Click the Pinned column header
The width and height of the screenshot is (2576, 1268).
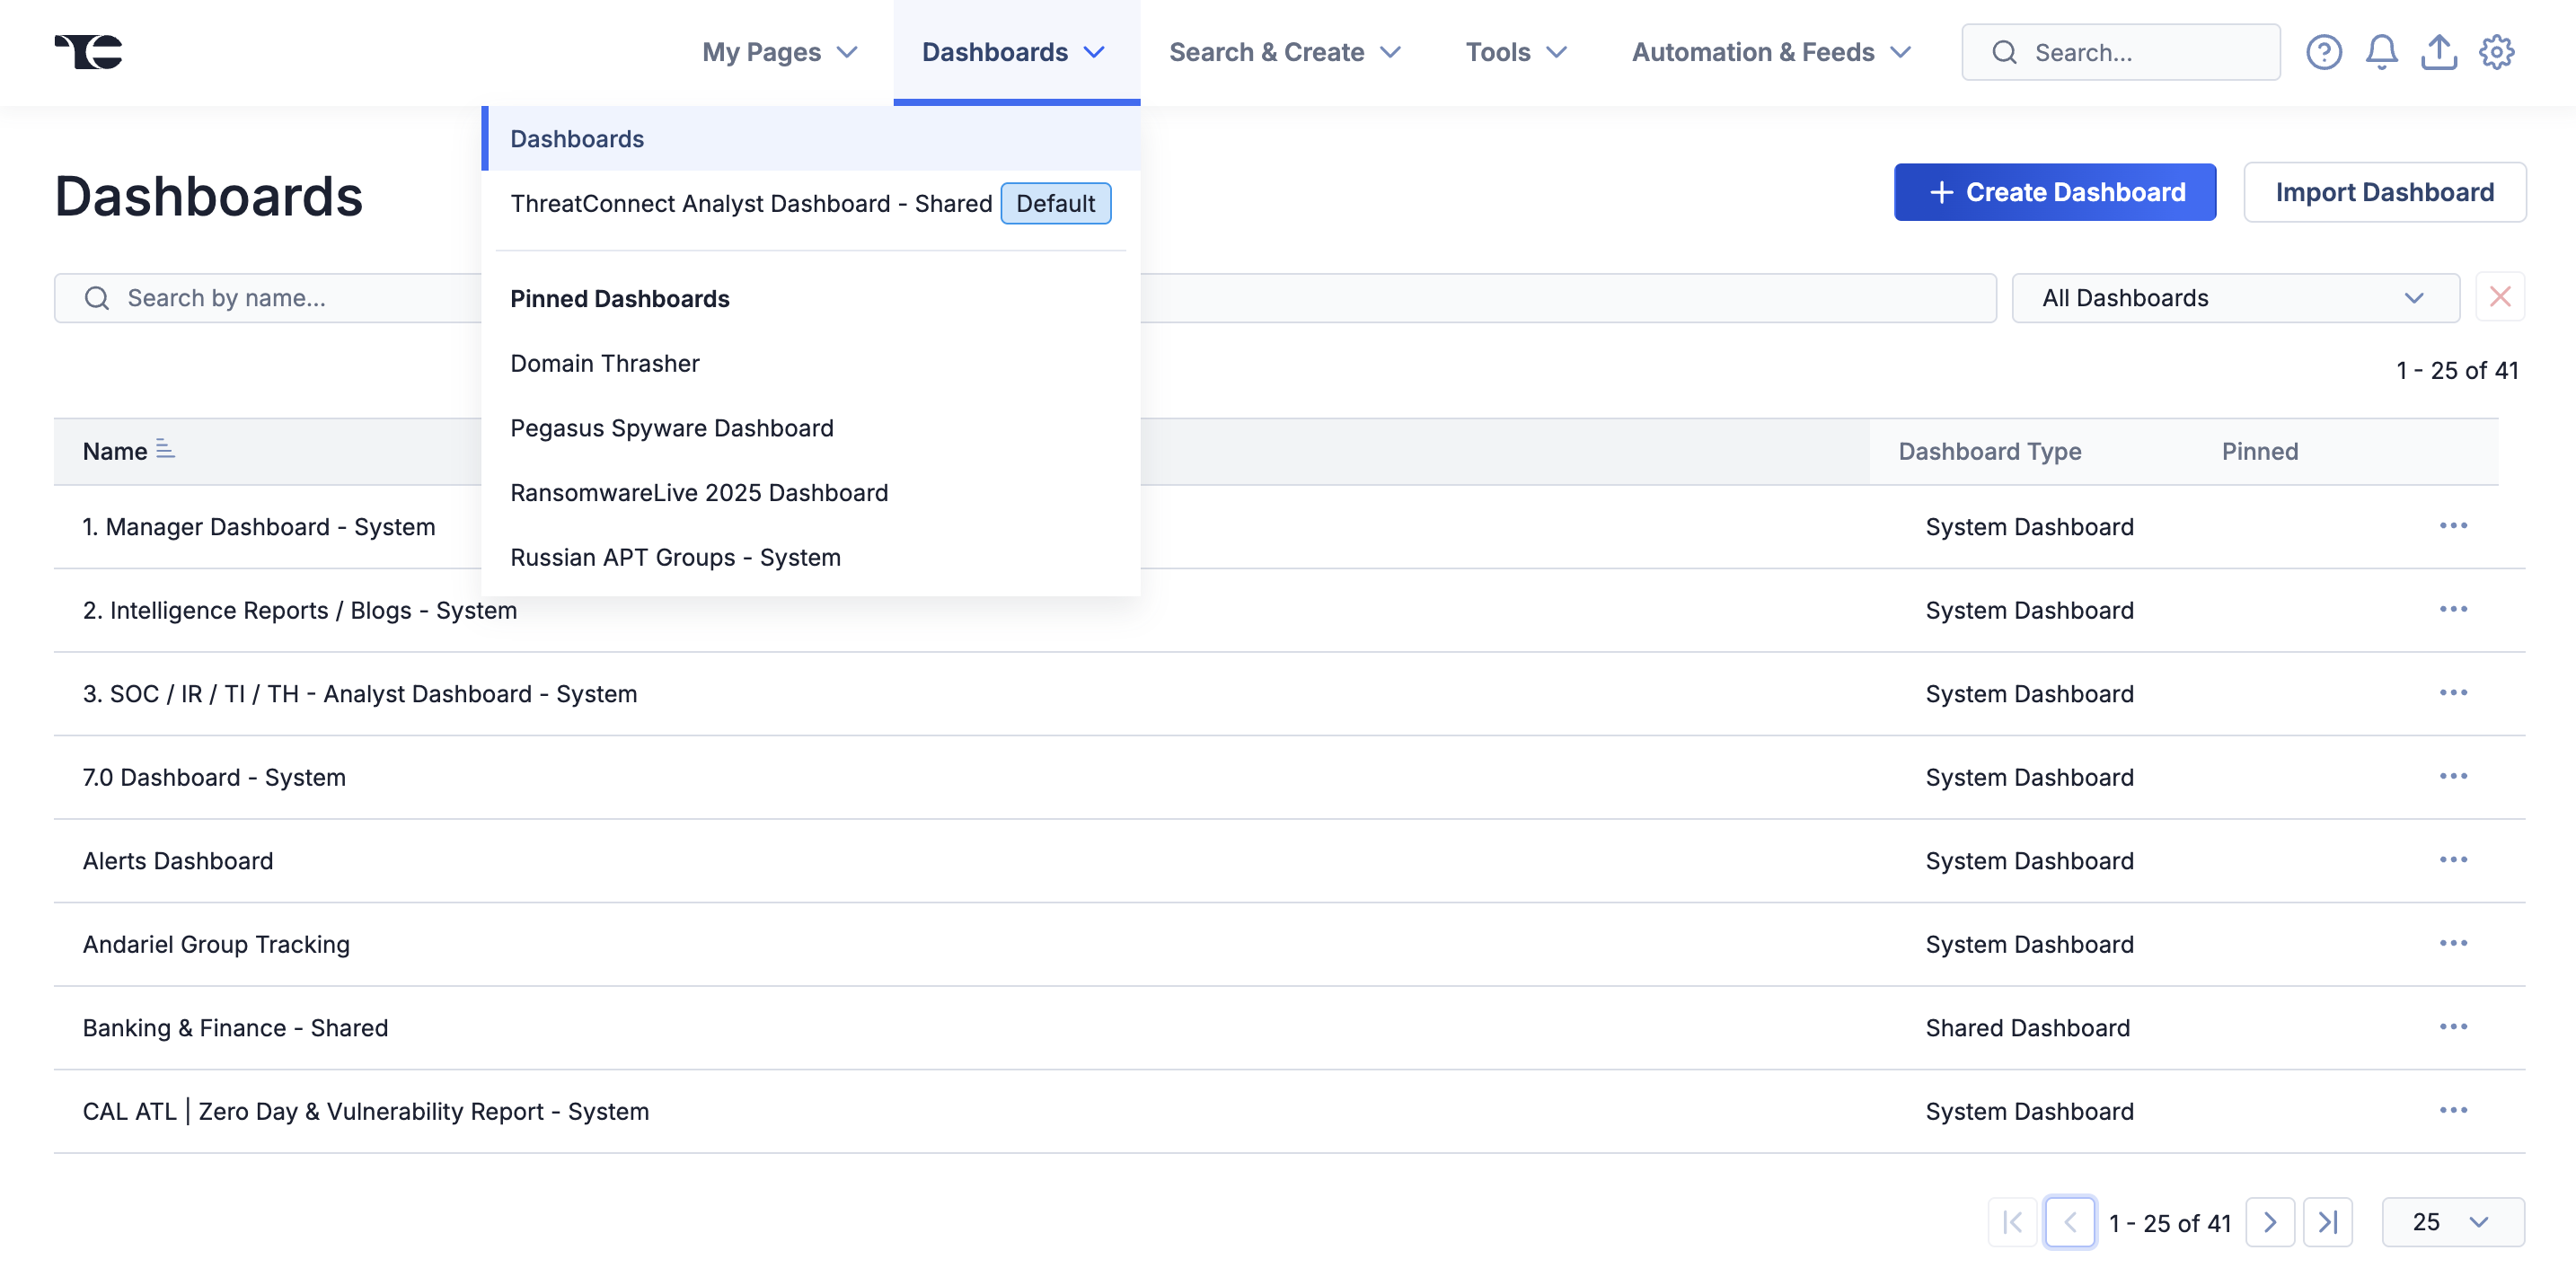coord(2259,451)
